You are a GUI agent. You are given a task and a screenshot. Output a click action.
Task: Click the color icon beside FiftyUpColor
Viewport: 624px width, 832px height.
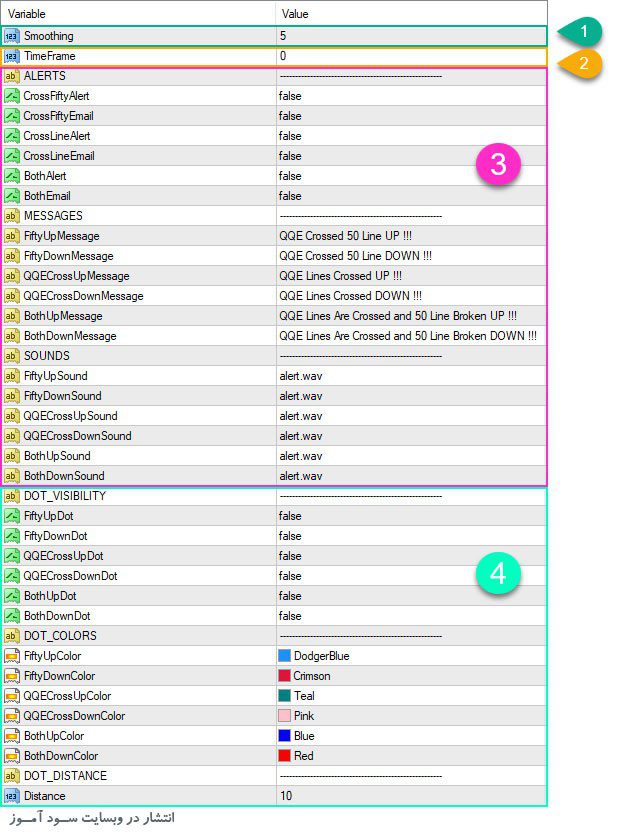point(11,656)
